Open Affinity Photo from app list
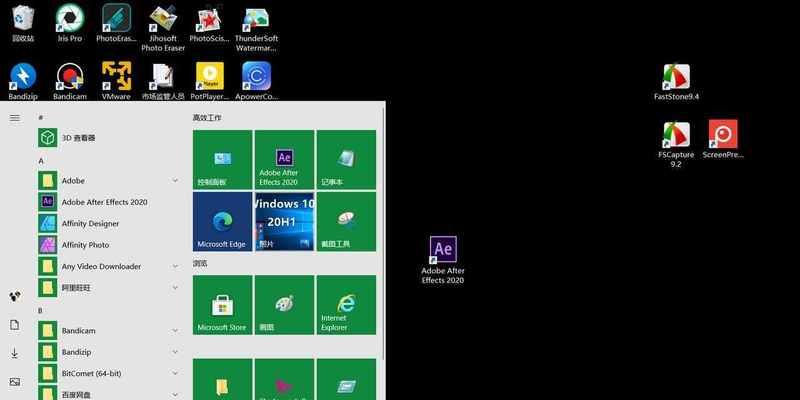This screenshot has width=800, height=400. pos(110,245)
